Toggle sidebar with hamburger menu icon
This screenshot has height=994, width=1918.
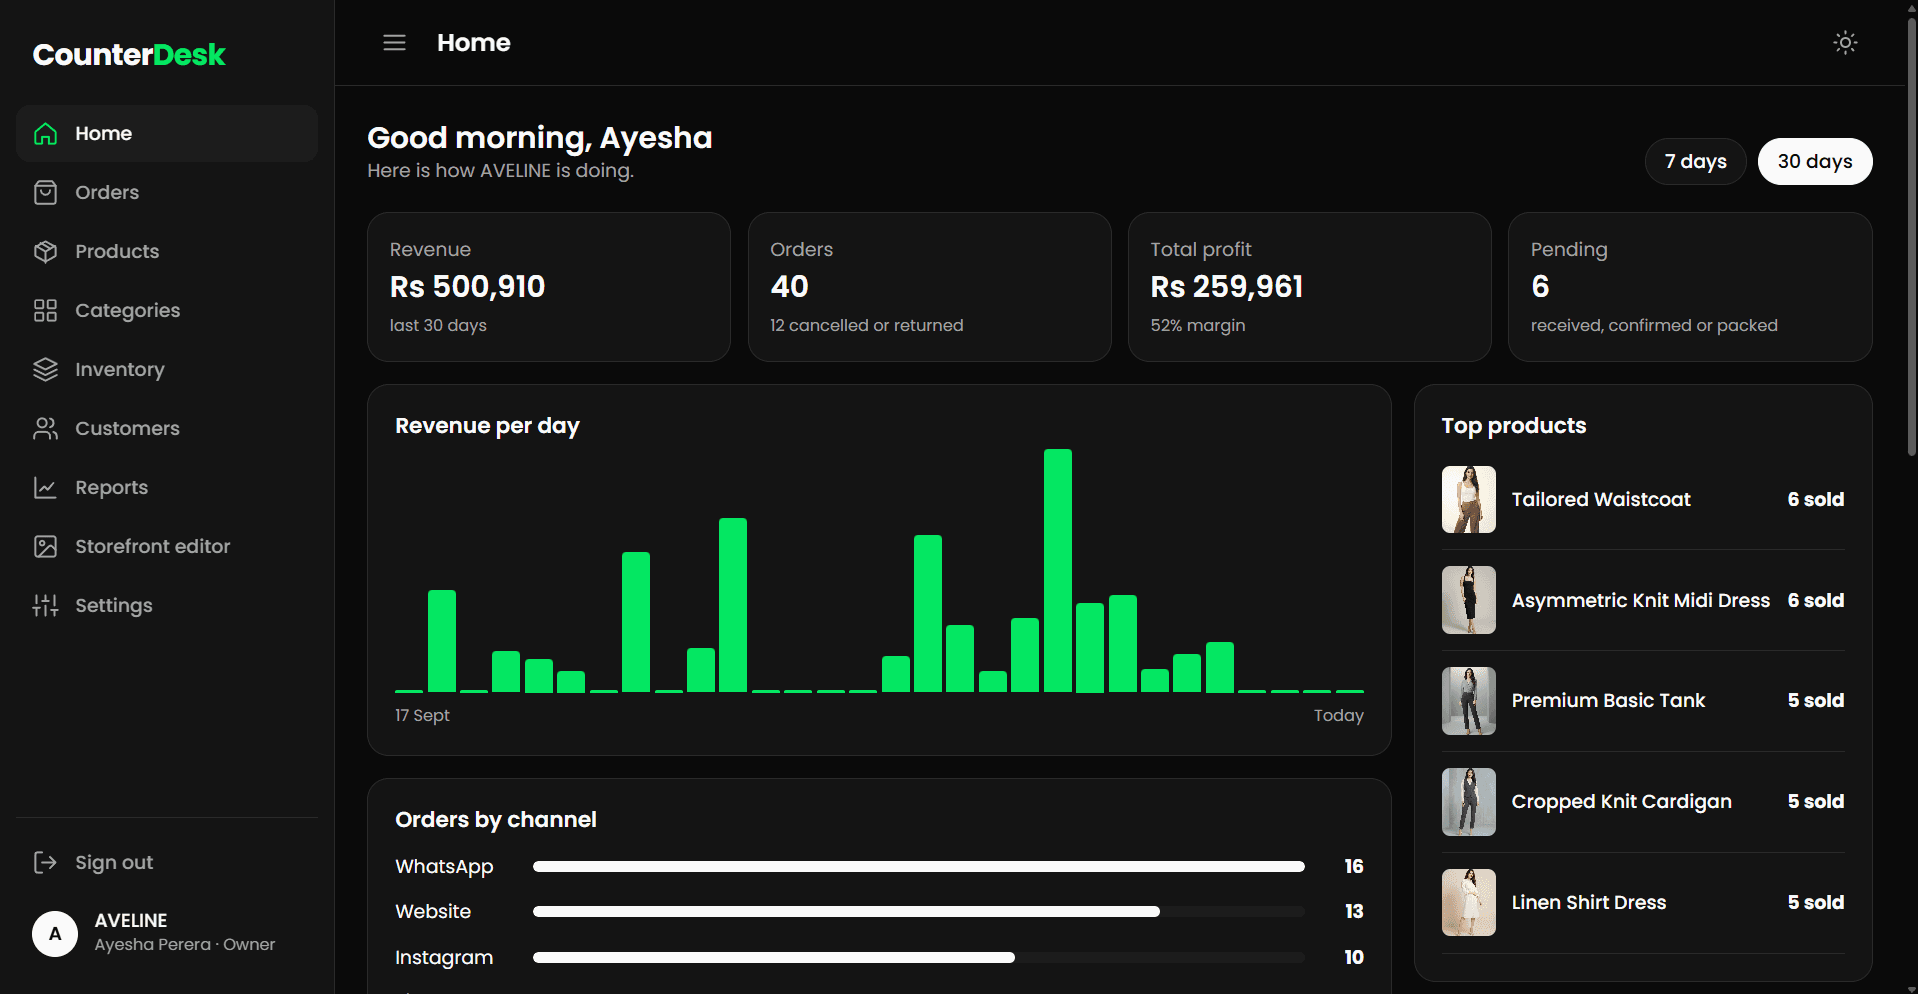tap(395, 43)
